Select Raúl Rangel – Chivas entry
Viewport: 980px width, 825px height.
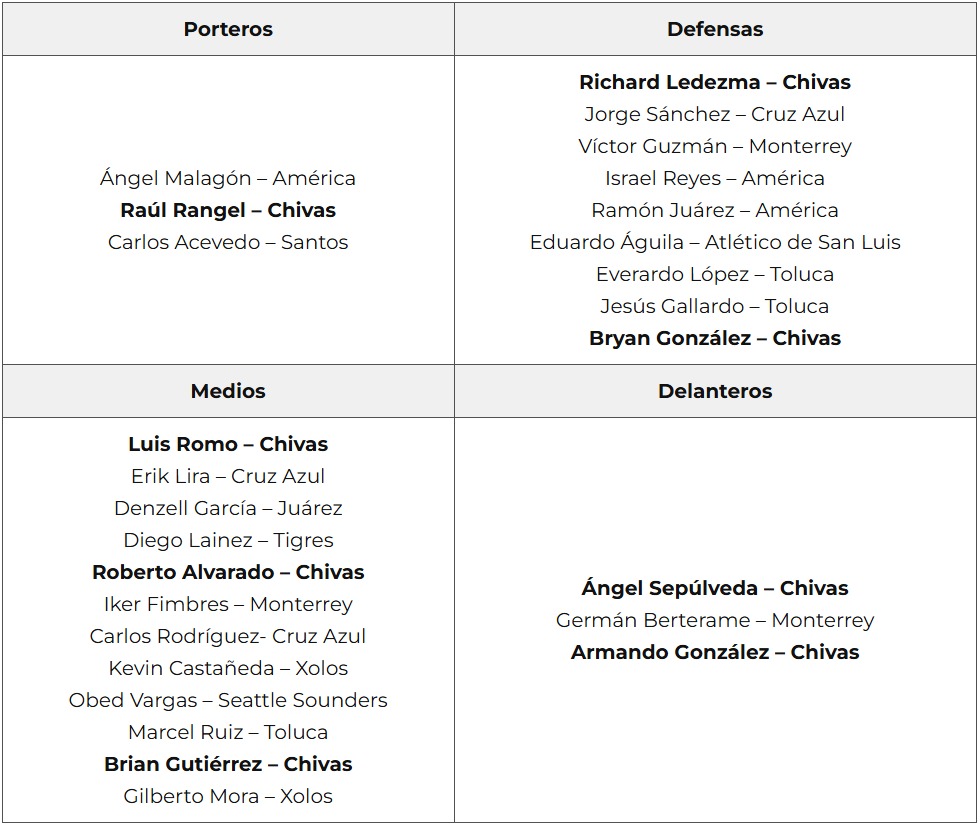pos(228,210)
